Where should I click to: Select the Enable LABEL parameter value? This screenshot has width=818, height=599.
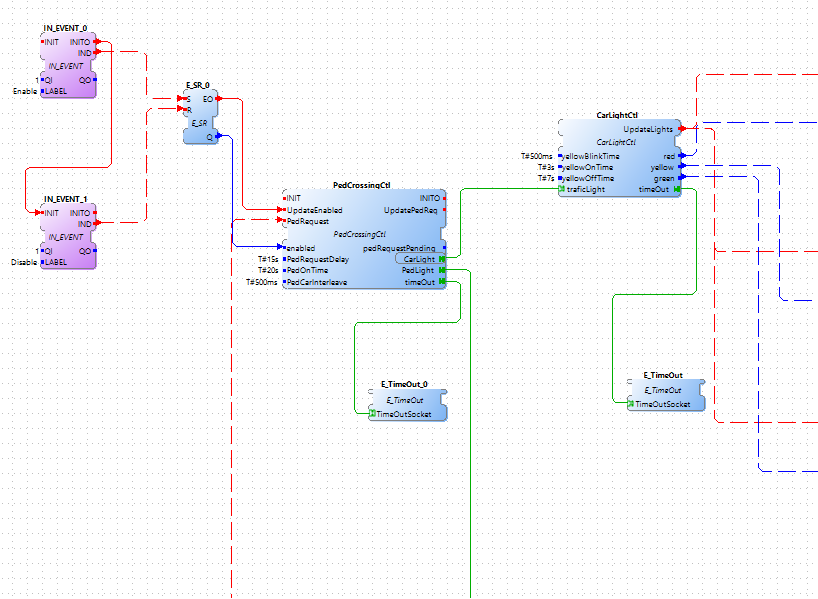point(25,91)
